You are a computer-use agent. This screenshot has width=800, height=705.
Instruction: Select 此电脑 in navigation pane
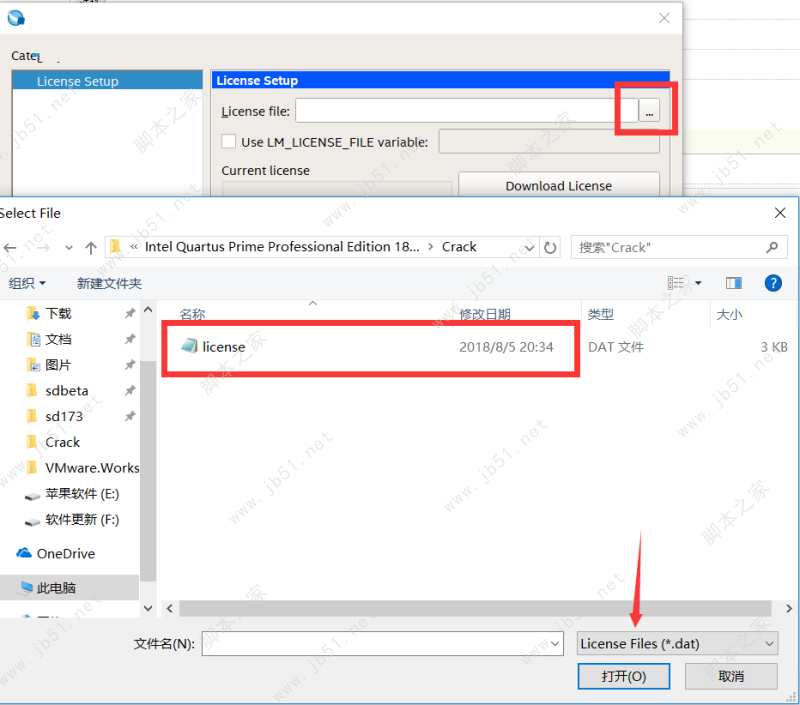pyautogui.click(x=56, y=588)
